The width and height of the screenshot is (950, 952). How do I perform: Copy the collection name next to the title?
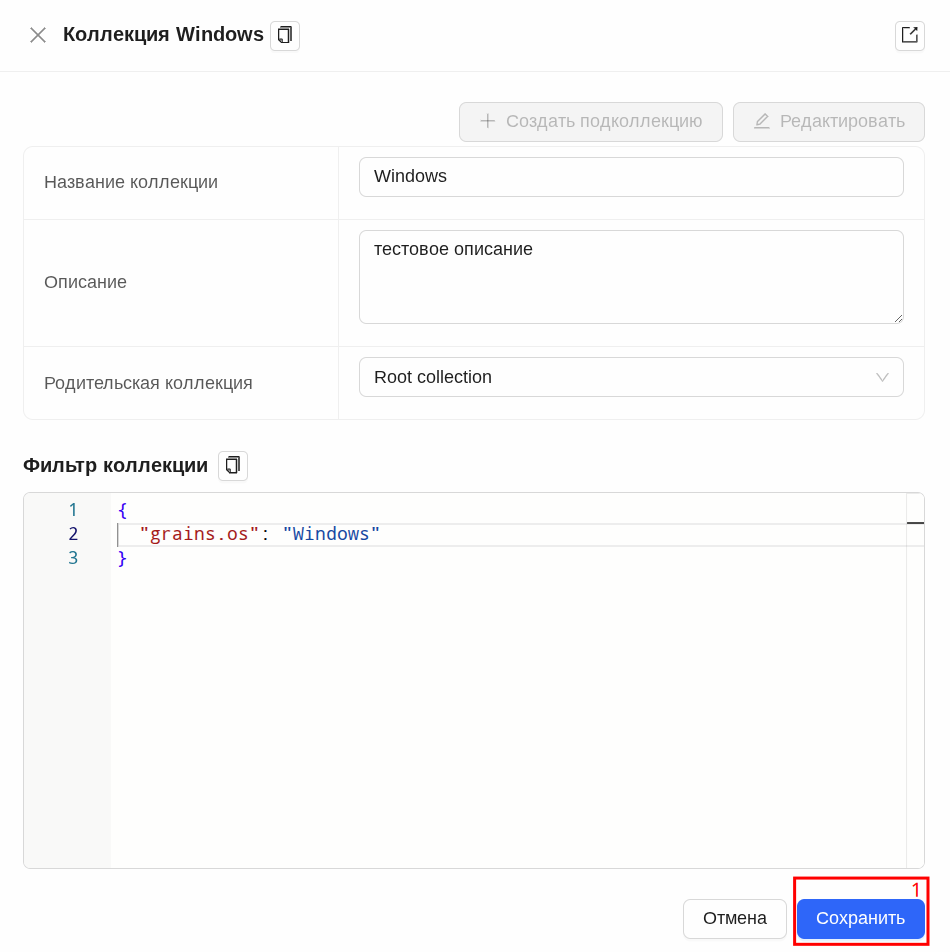click(x=285, y=35)
